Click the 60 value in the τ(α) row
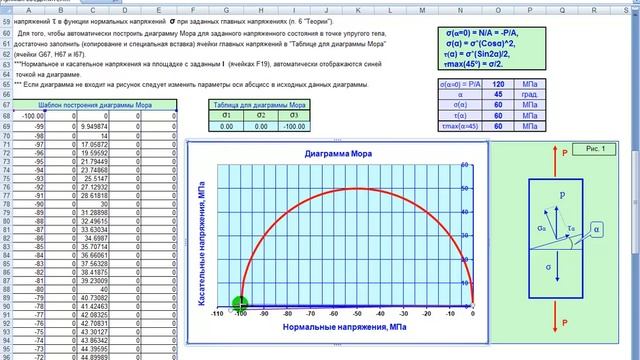This screenshot has width=640, height=360. point(498,116)
